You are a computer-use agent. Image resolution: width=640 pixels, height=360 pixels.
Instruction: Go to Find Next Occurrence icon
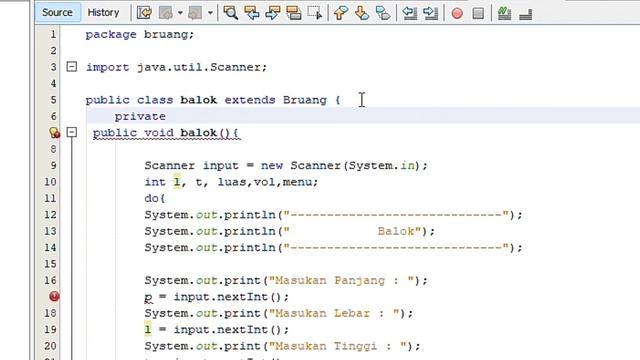click(x=273, y=13)
